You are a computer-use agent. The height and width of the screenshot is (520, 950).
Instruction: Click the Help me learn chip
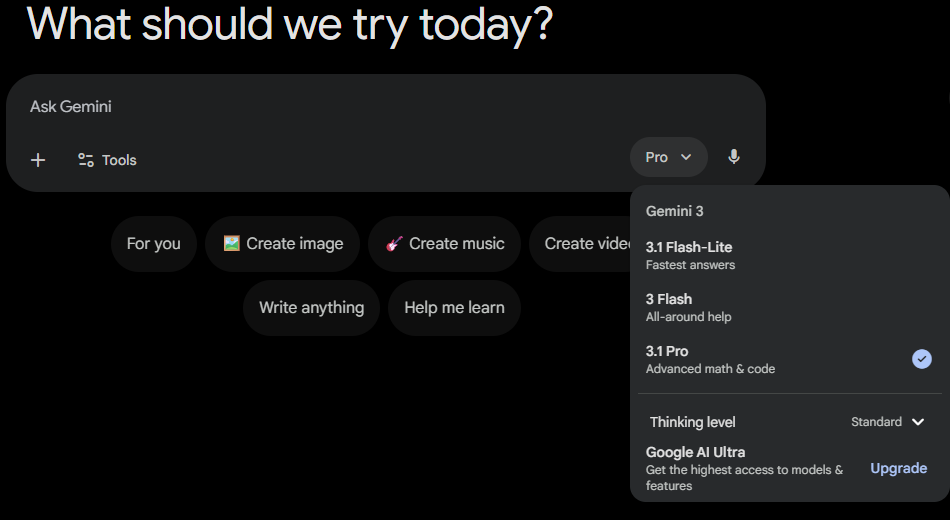point(454,307)
